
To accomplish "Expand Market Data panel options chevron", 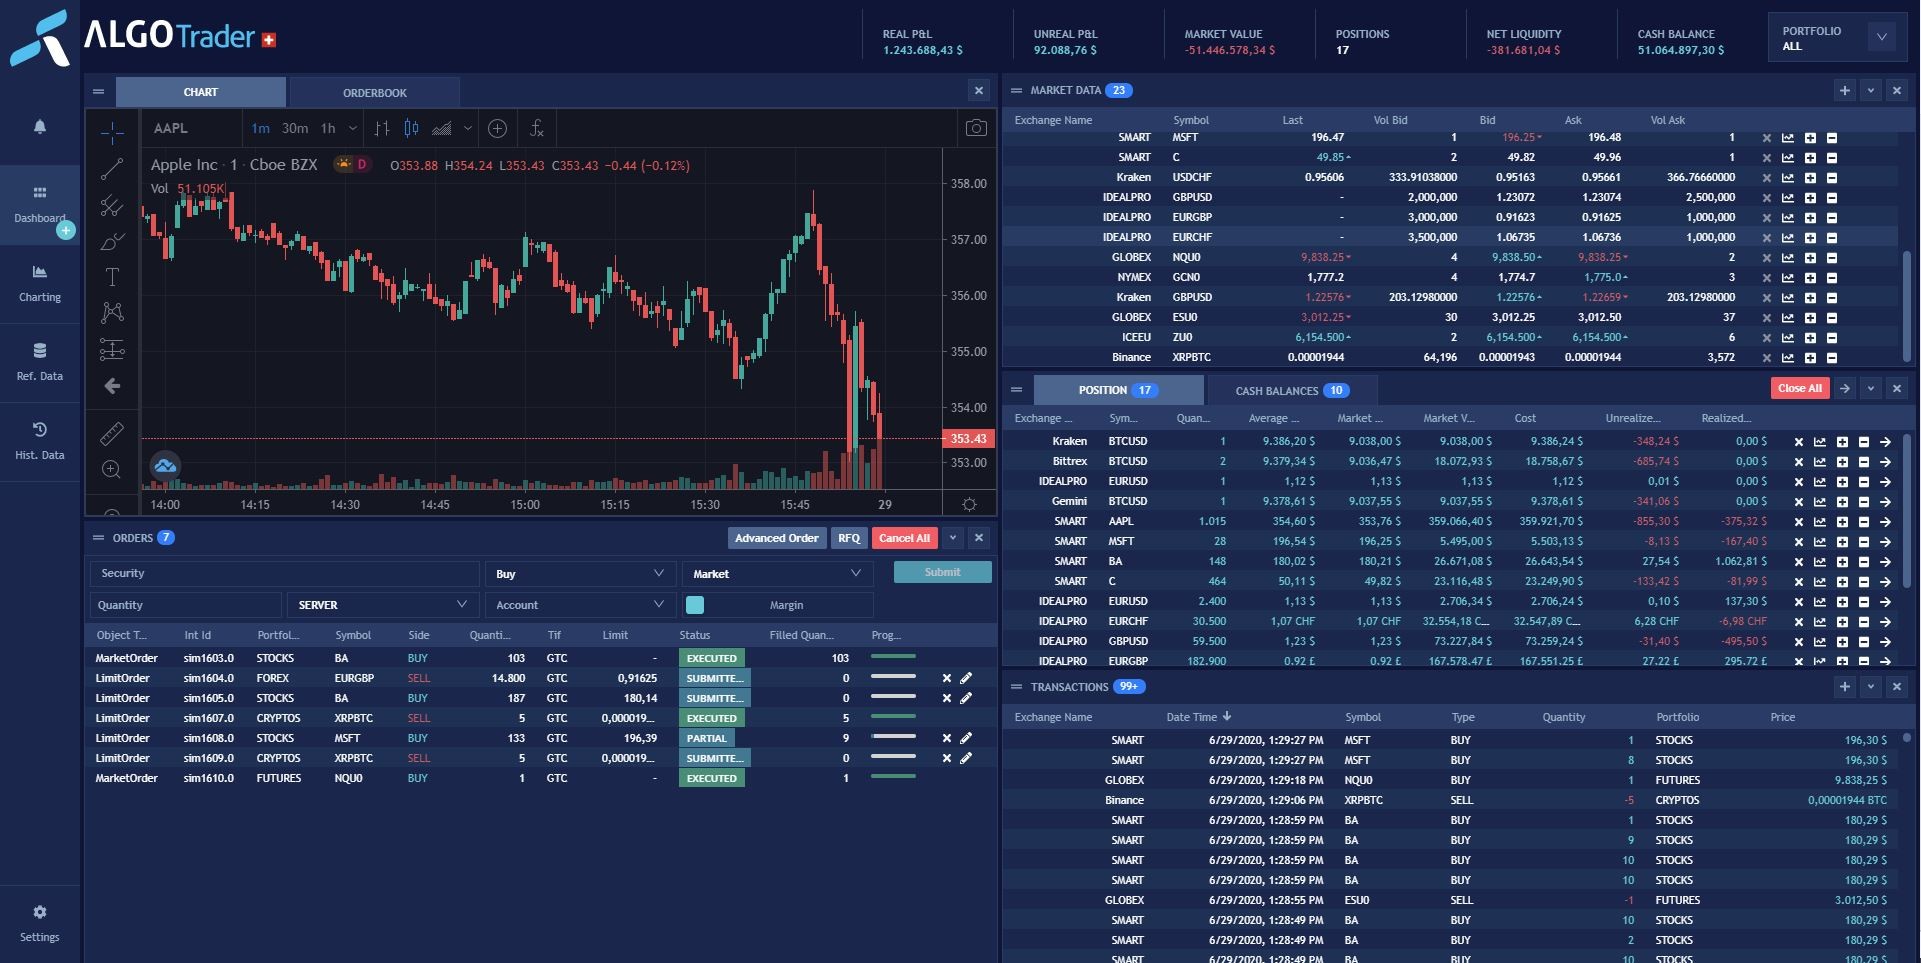I will click(1871, 90).
